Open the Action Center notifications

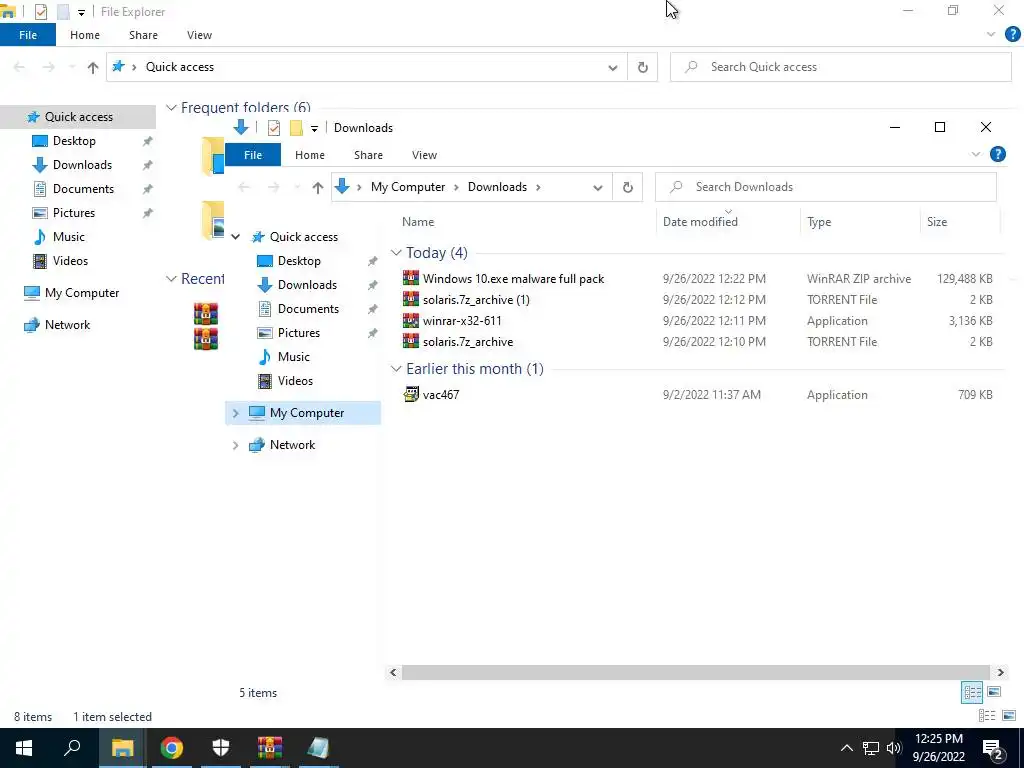(x=993, y=748)
